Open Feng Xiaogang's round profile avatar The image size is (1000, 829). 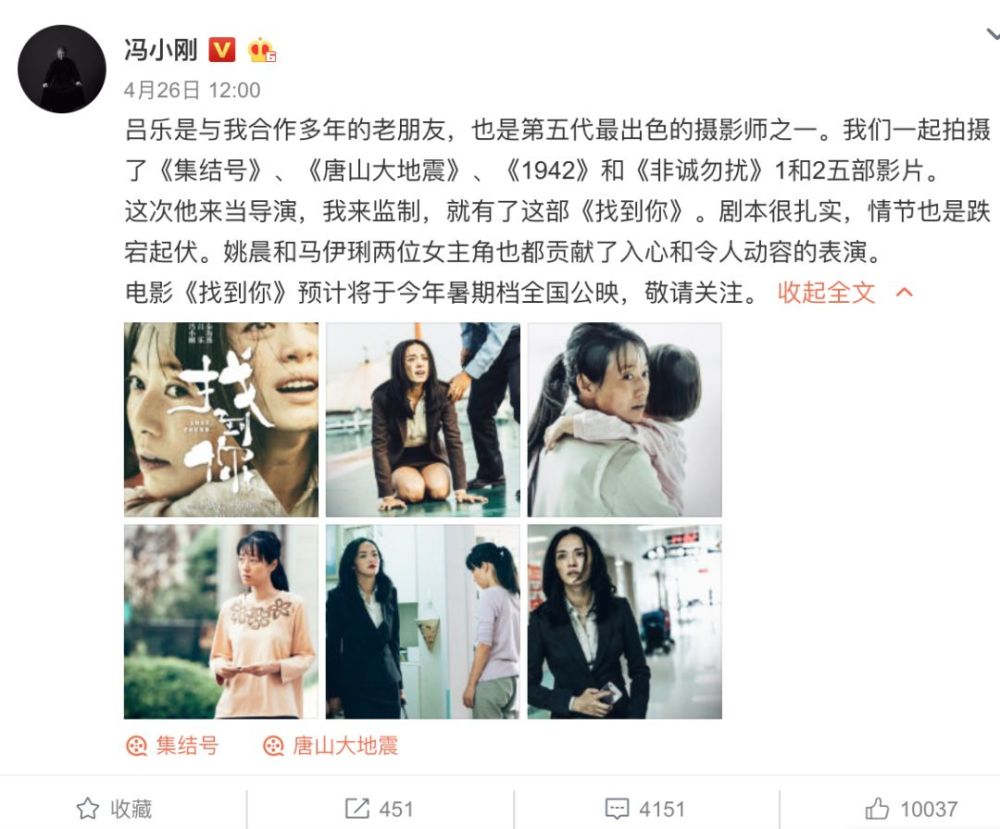point(62,69)
